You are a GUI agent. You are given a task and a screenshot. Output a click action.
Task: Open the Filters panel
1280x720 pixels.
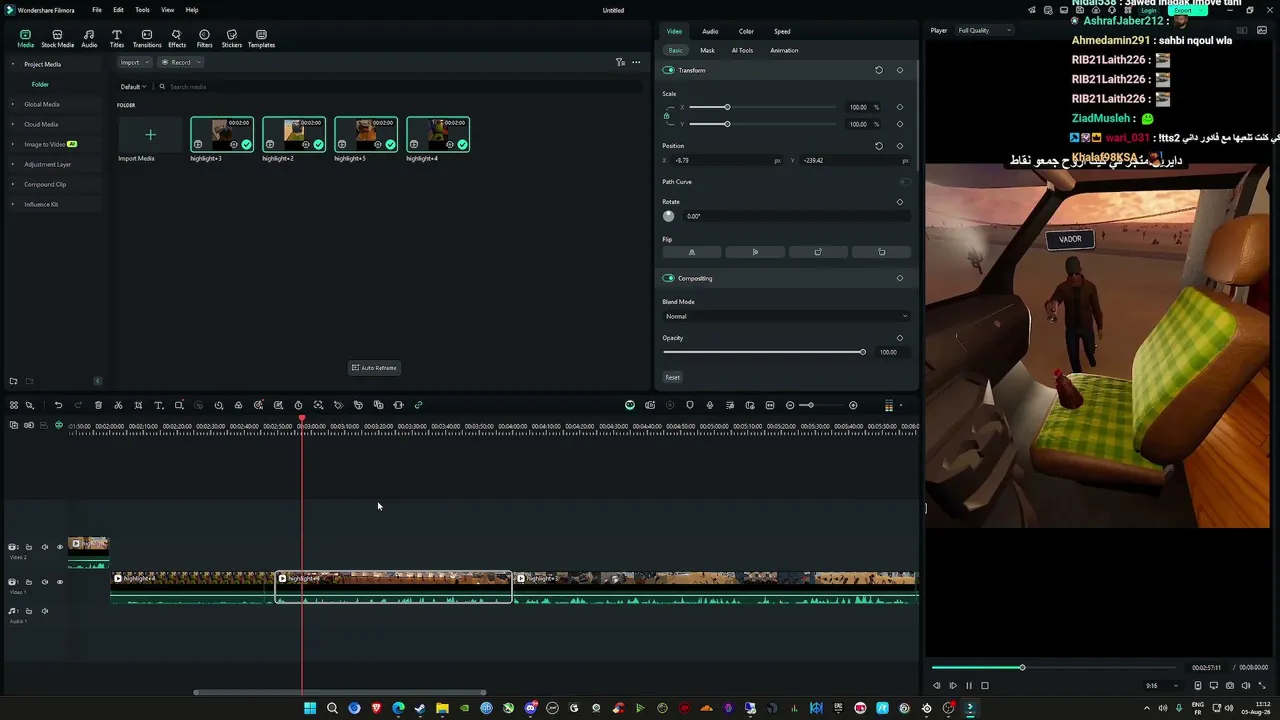[204, 38]
